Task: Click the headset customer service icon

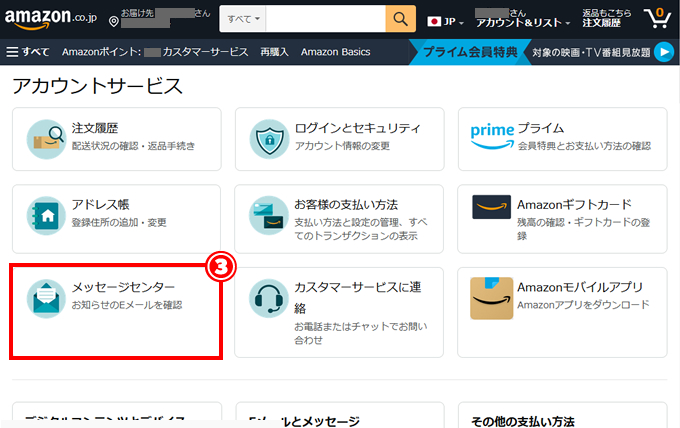Action: pyautogui.click(x=269, y=299)
